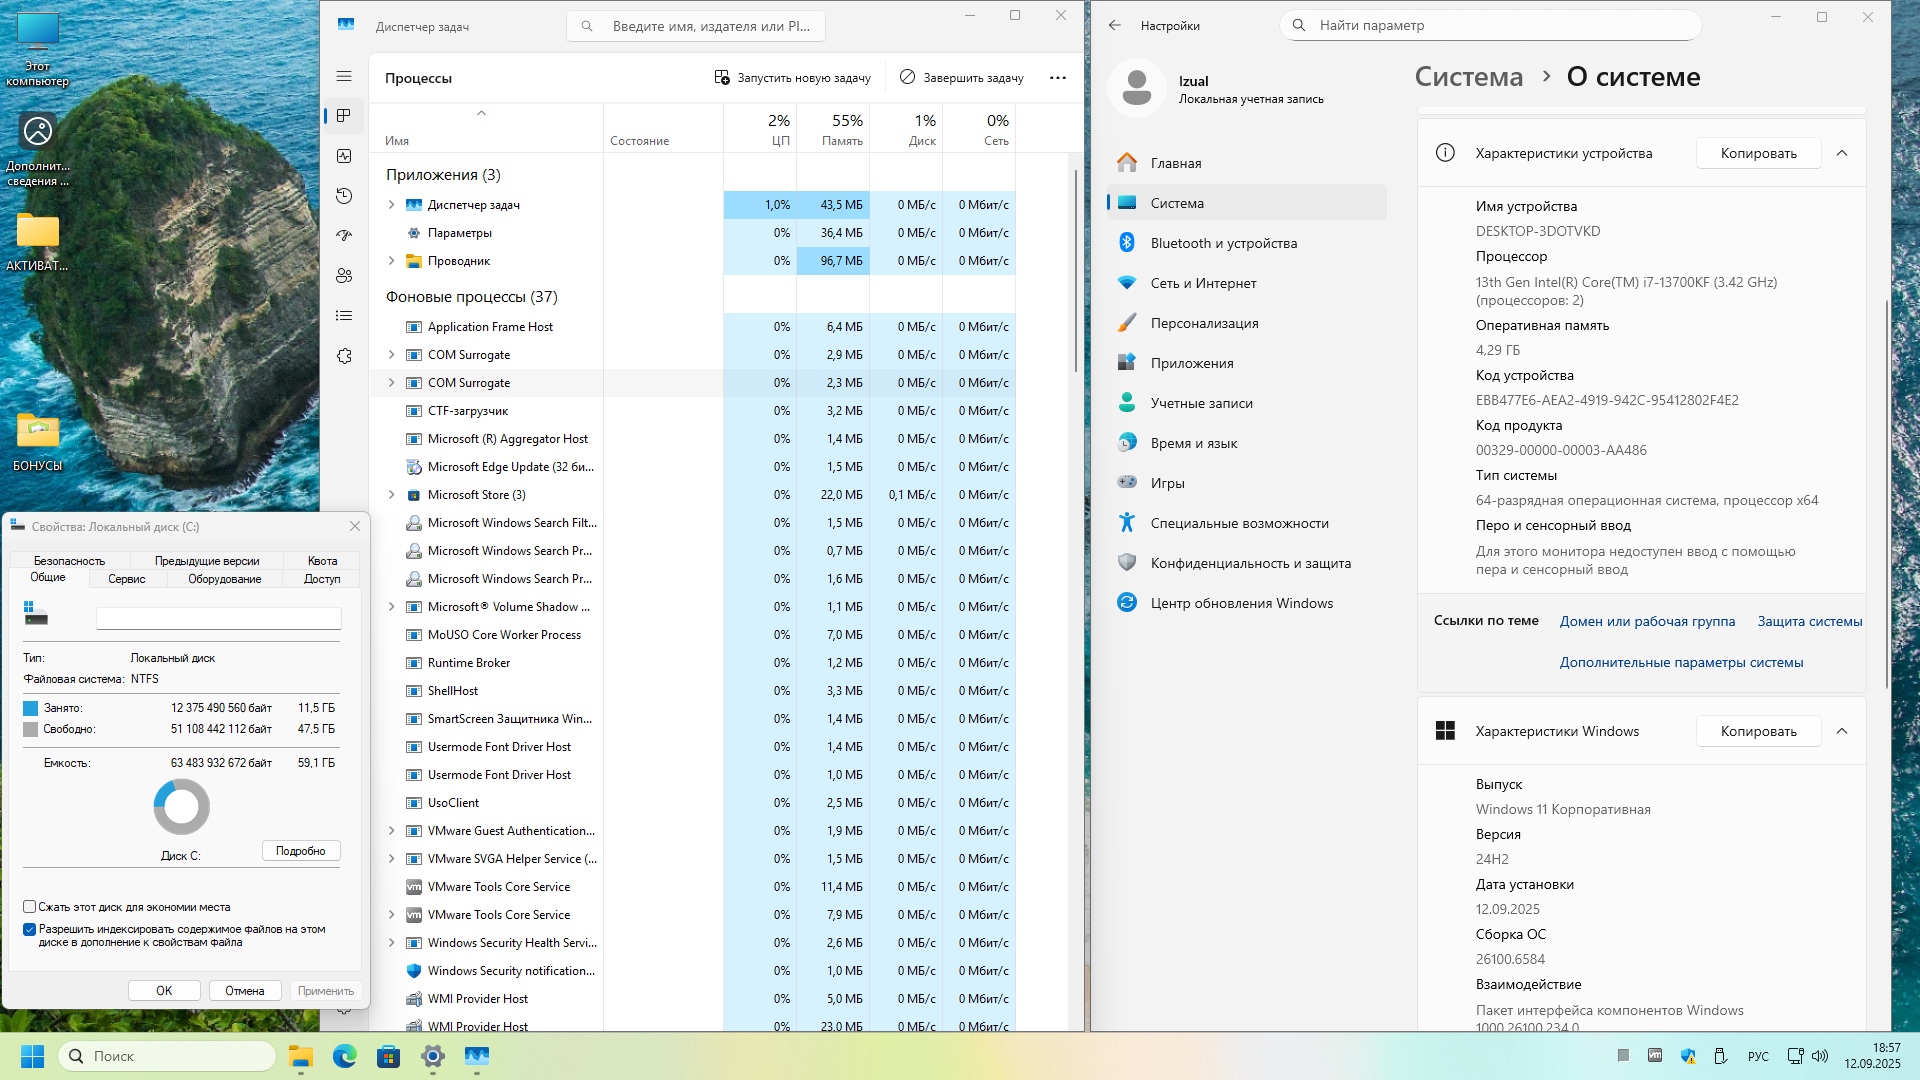Screen dimensions: 1920x1080
Task: Select Processes icon in Task Manager sidebar
Action: 344,116
